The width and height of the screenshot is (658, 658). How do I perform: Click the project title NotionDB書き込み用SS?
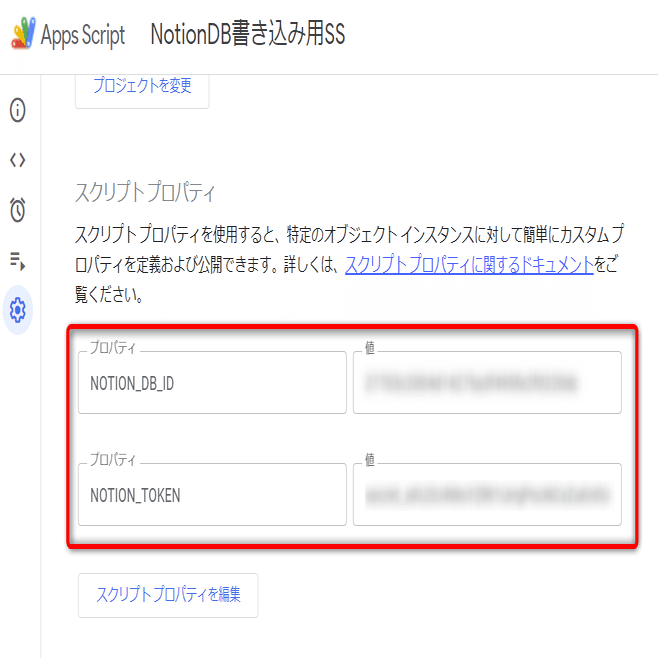(248, 34)
